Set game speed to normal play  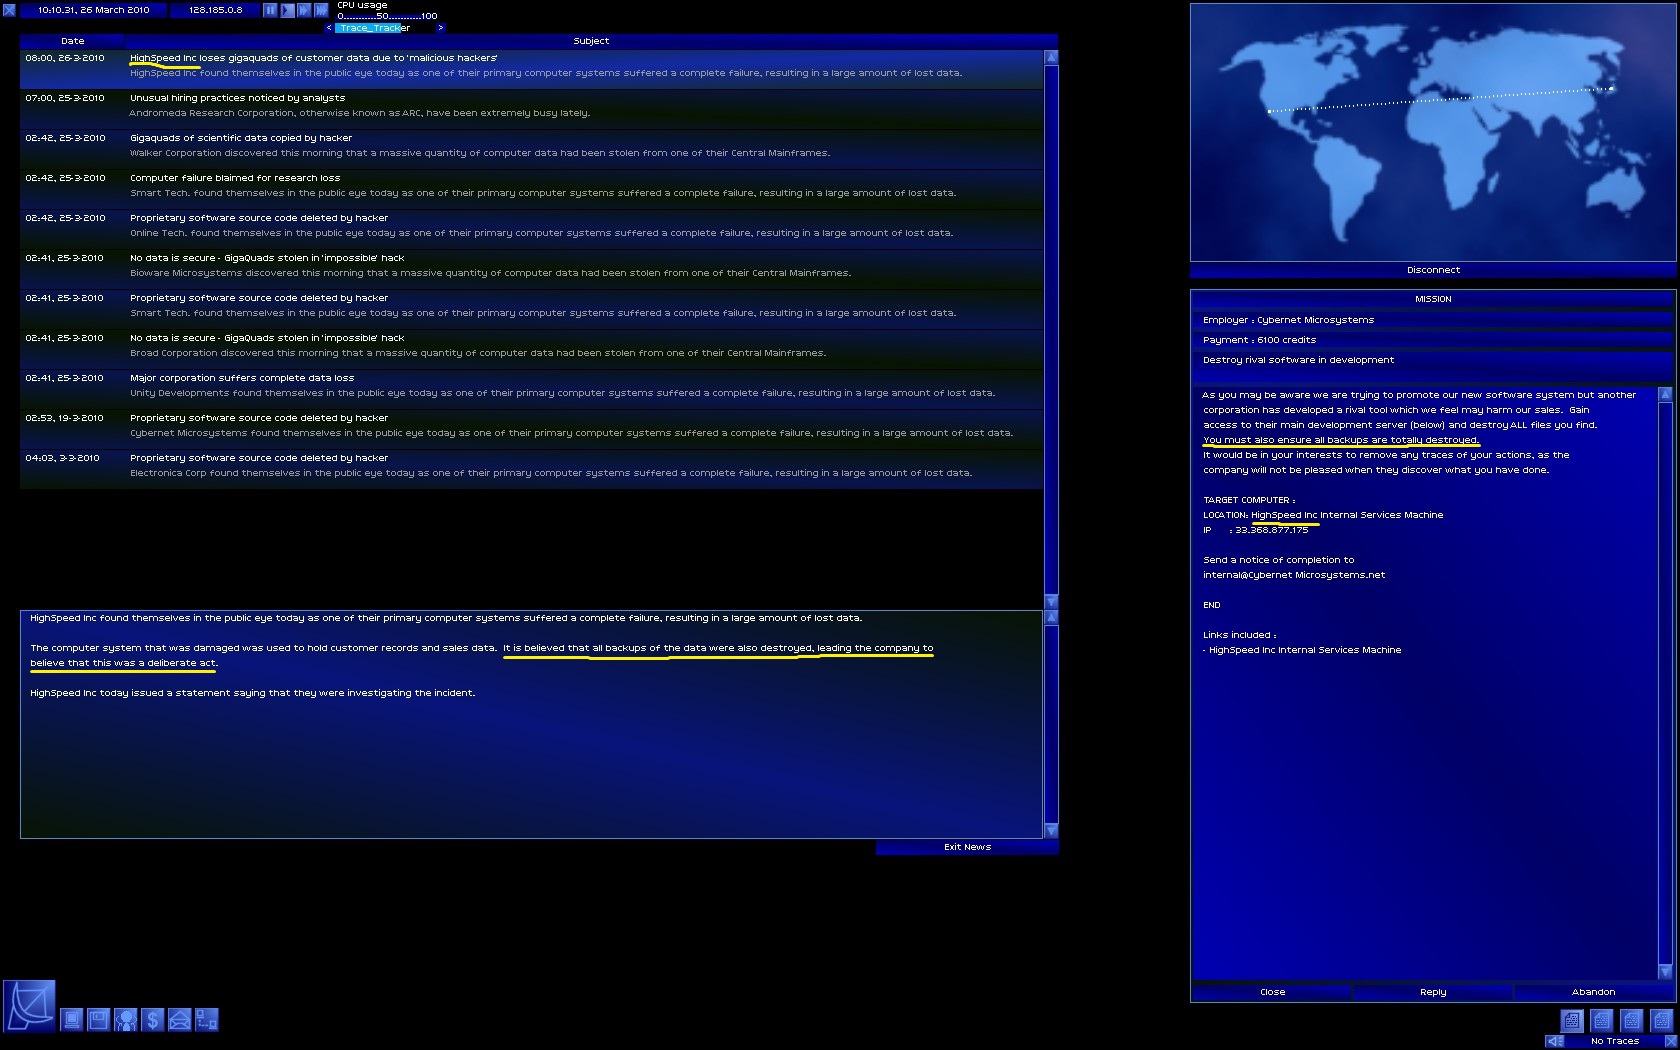pos(287,10)
